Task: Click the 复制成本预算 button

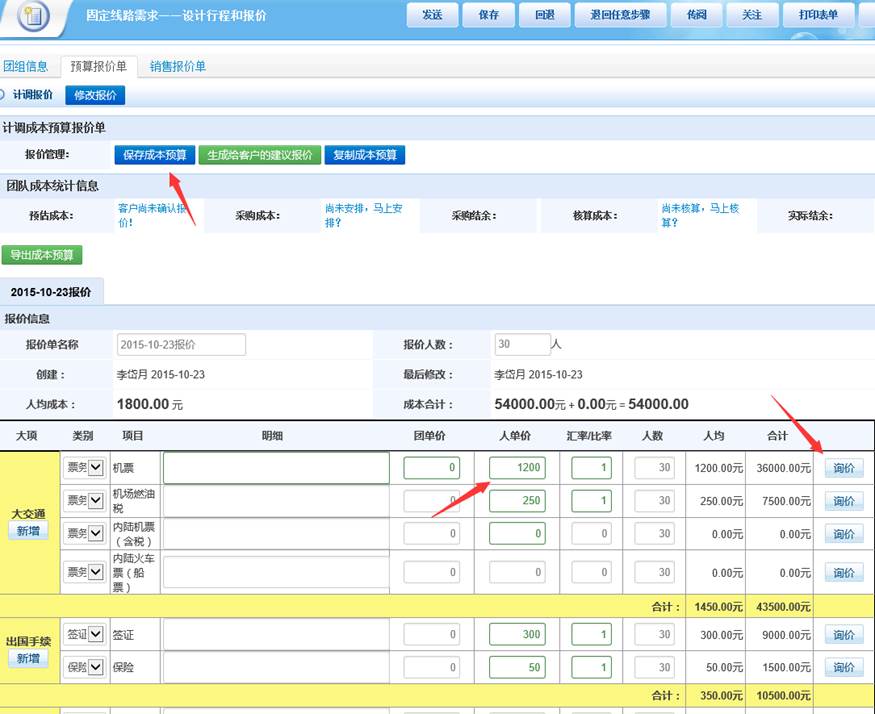Action: [364, 155]
